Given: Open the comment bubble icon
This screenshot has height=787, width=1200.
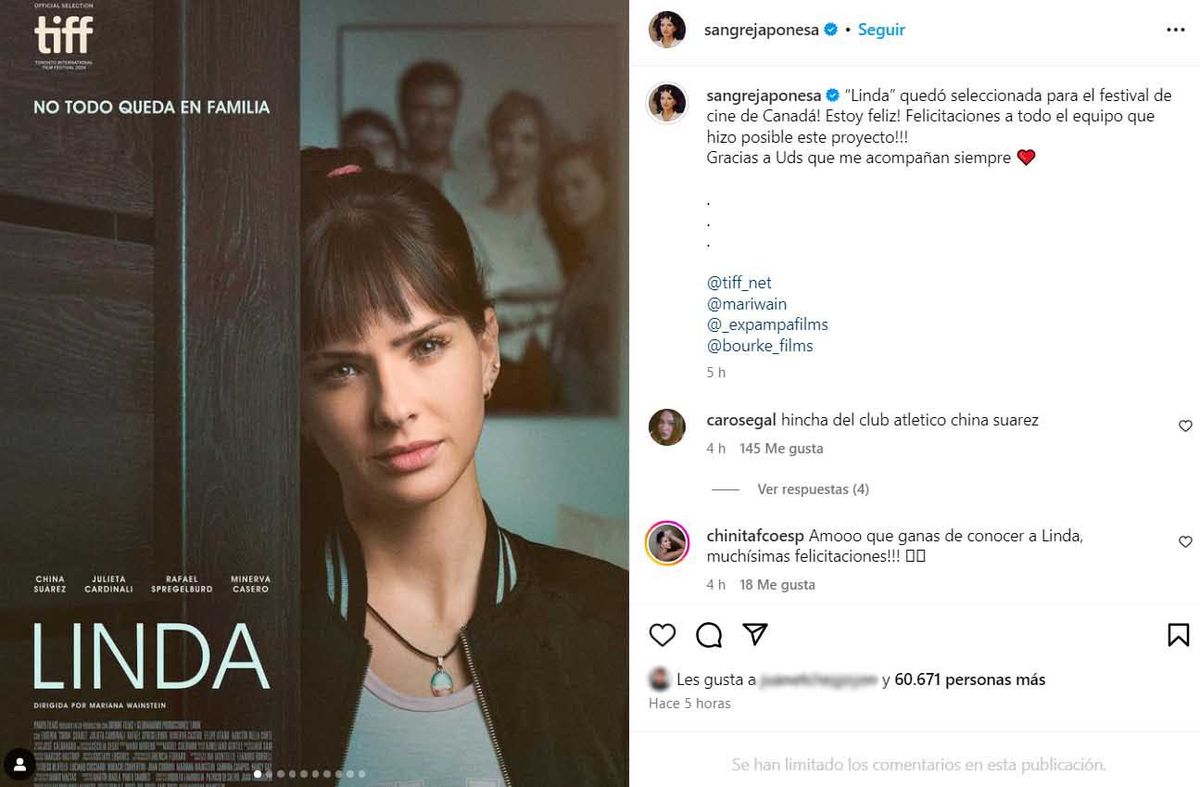Looking at the screenshot, I should coord(709,635).
